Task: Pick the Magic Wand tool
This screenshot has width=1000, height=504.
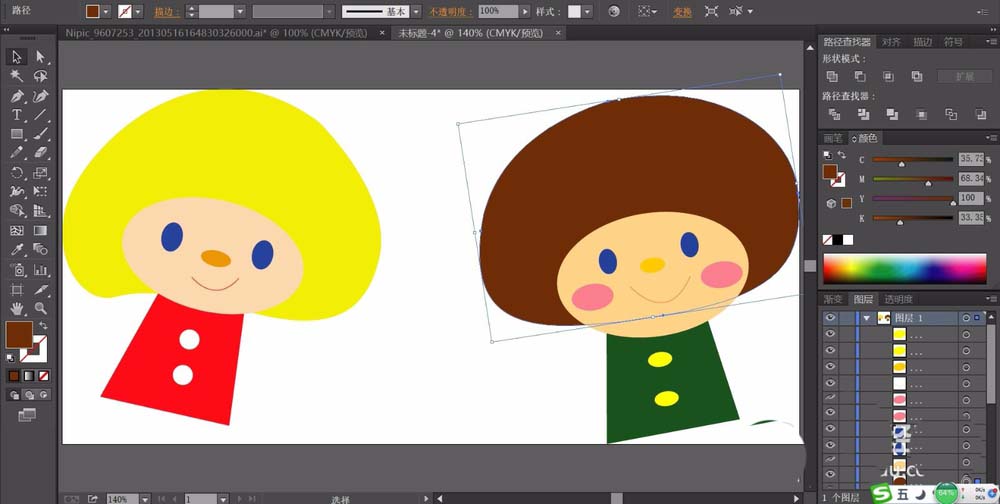Action: pos(17,76)
